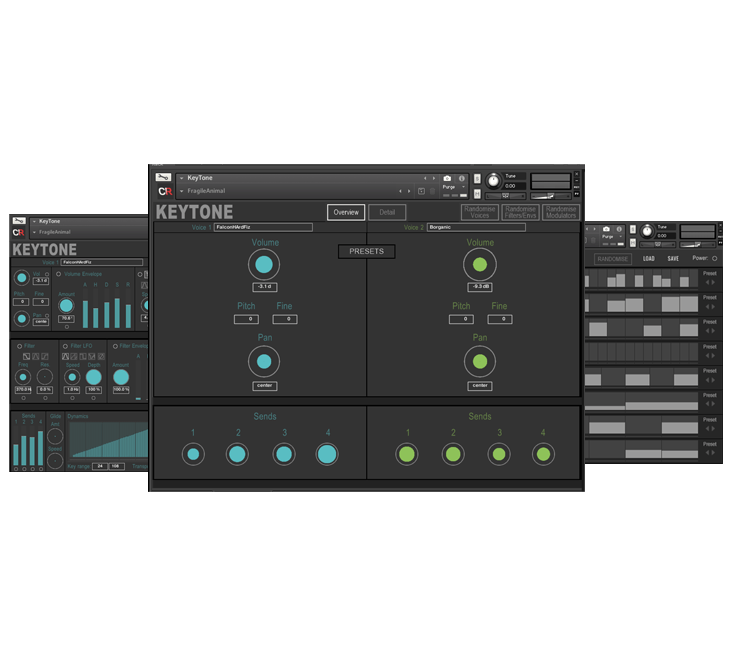Click Voice 1 Volume knob

[x=264, y=265]
